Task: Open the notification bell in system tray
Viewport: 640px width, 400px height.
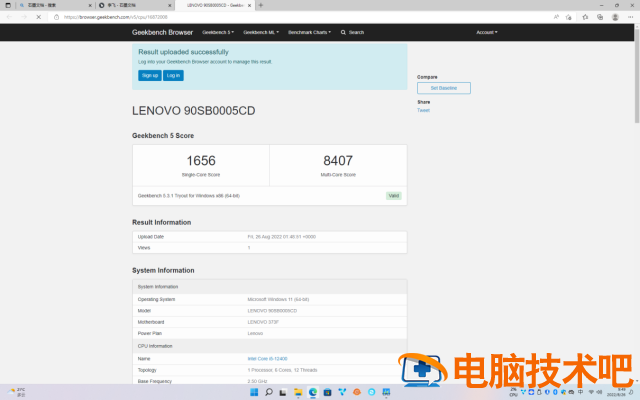Action: 631,392
